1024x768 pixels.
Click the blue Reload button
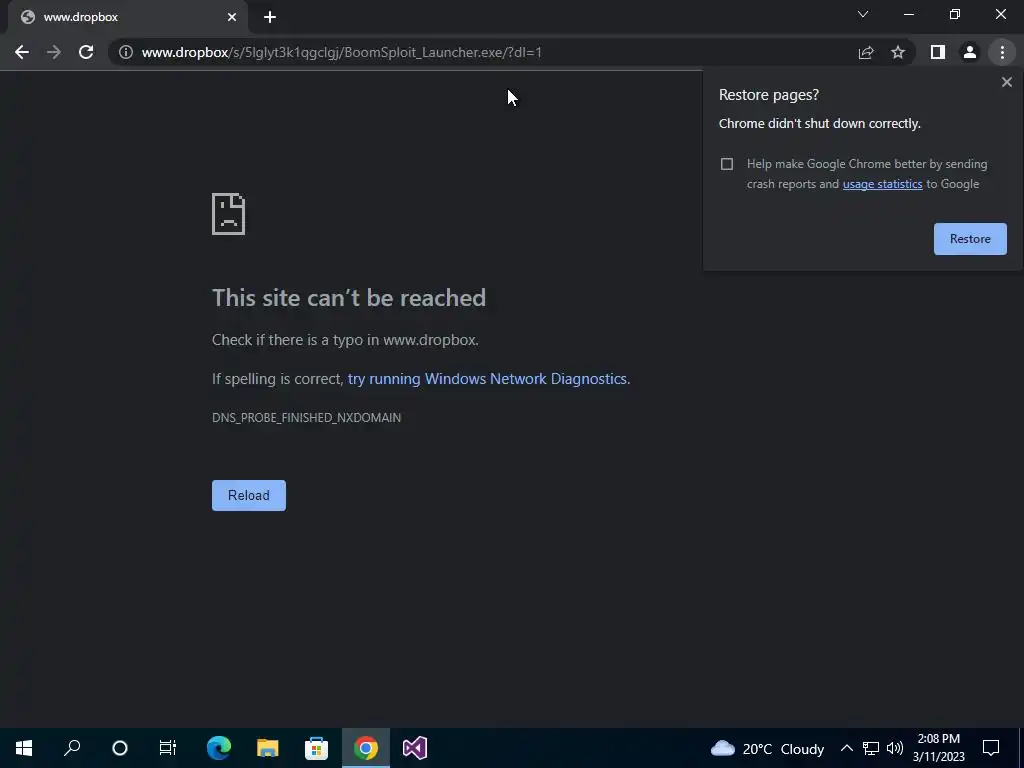tap(249, 496)
